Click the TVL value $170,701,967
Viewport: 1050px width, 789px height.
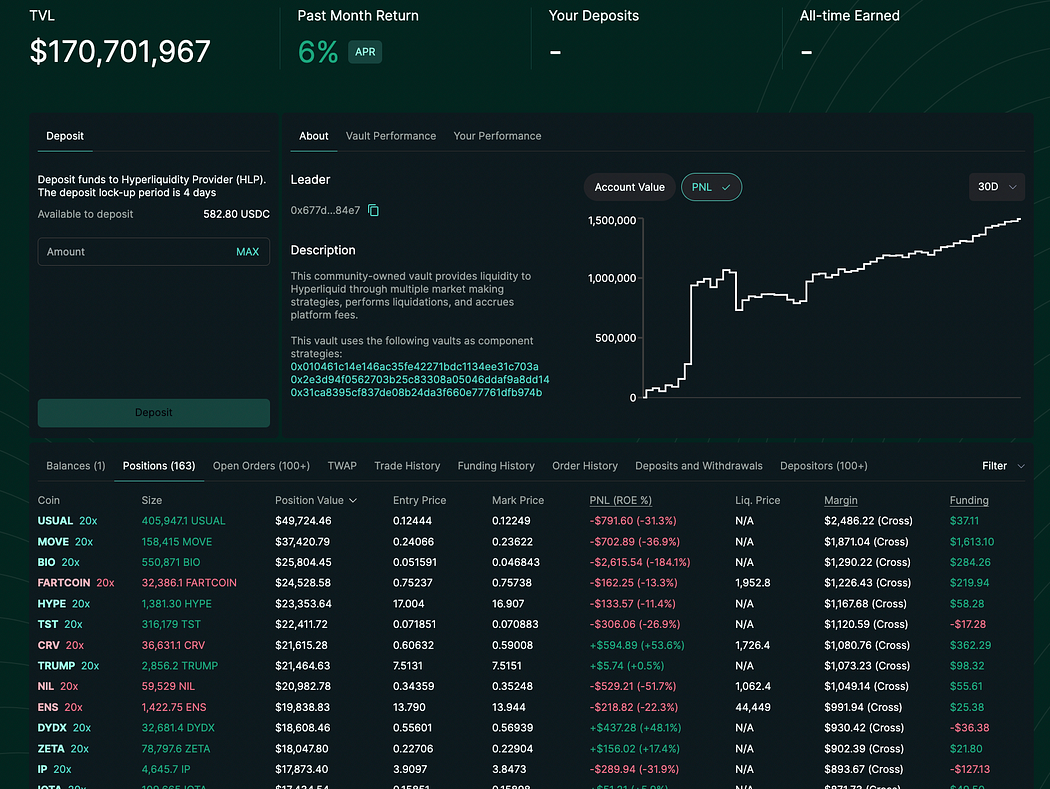120,52
